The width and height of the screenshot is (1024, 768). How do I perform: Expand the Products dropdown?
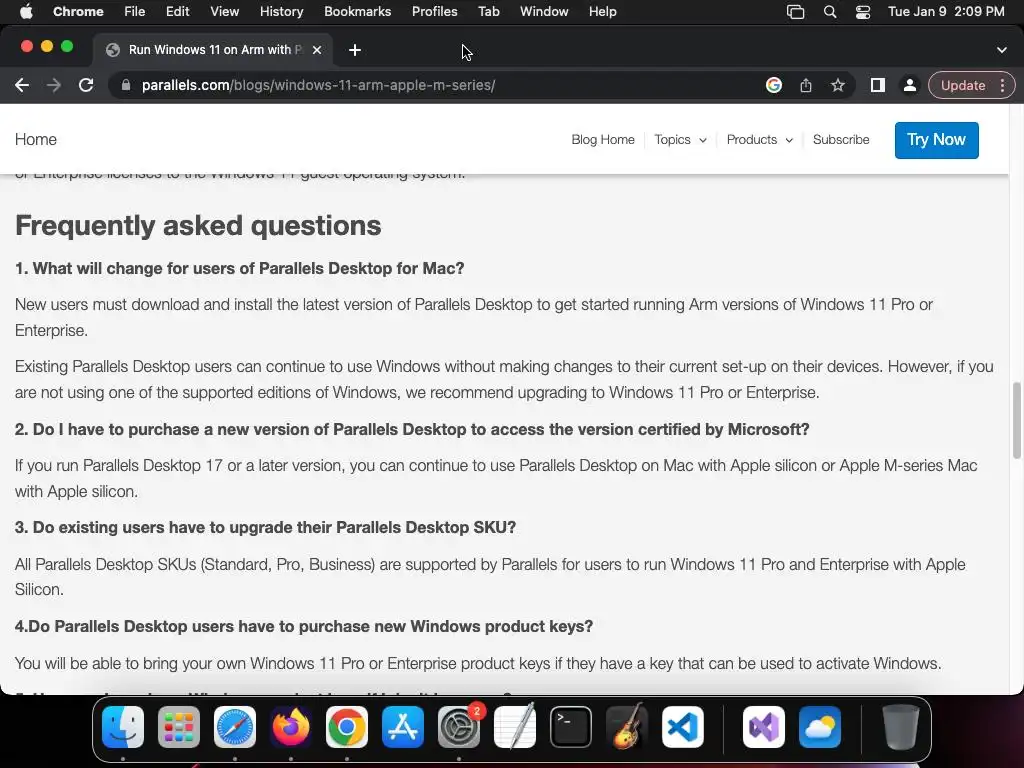760,140
